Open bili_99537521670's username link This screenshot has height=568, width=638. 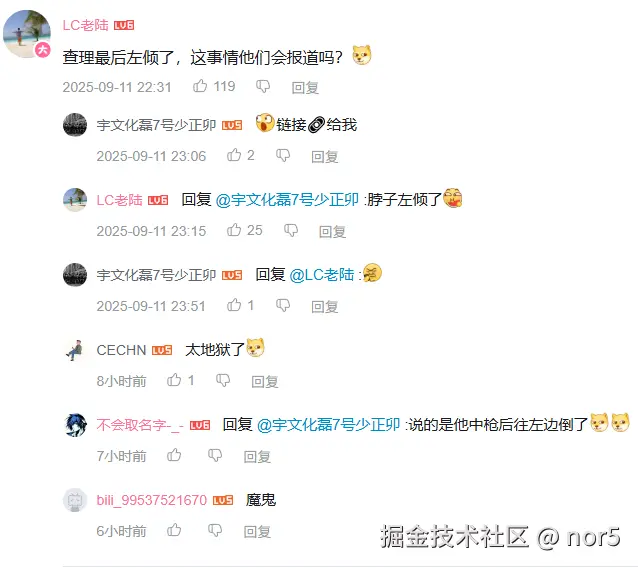click(x=152, y=500)
